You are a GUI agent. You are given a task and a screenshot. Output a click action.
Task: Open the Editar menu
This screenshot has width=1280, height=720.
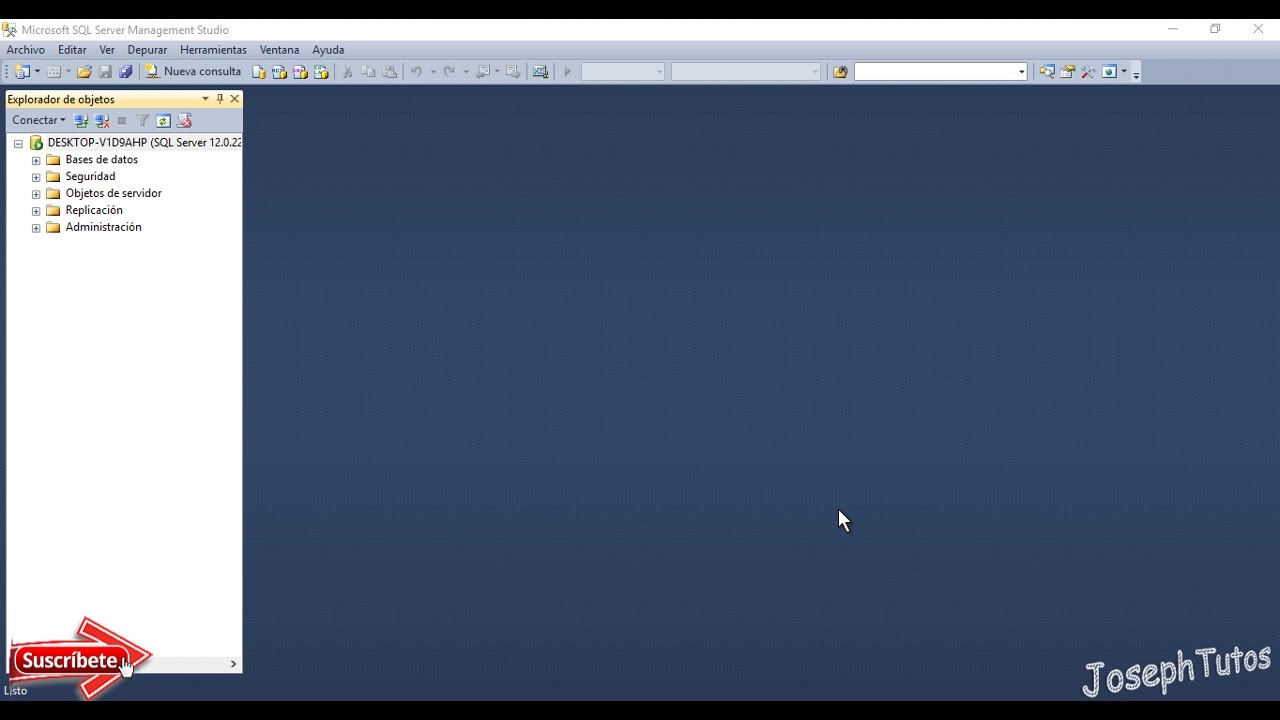72,50
